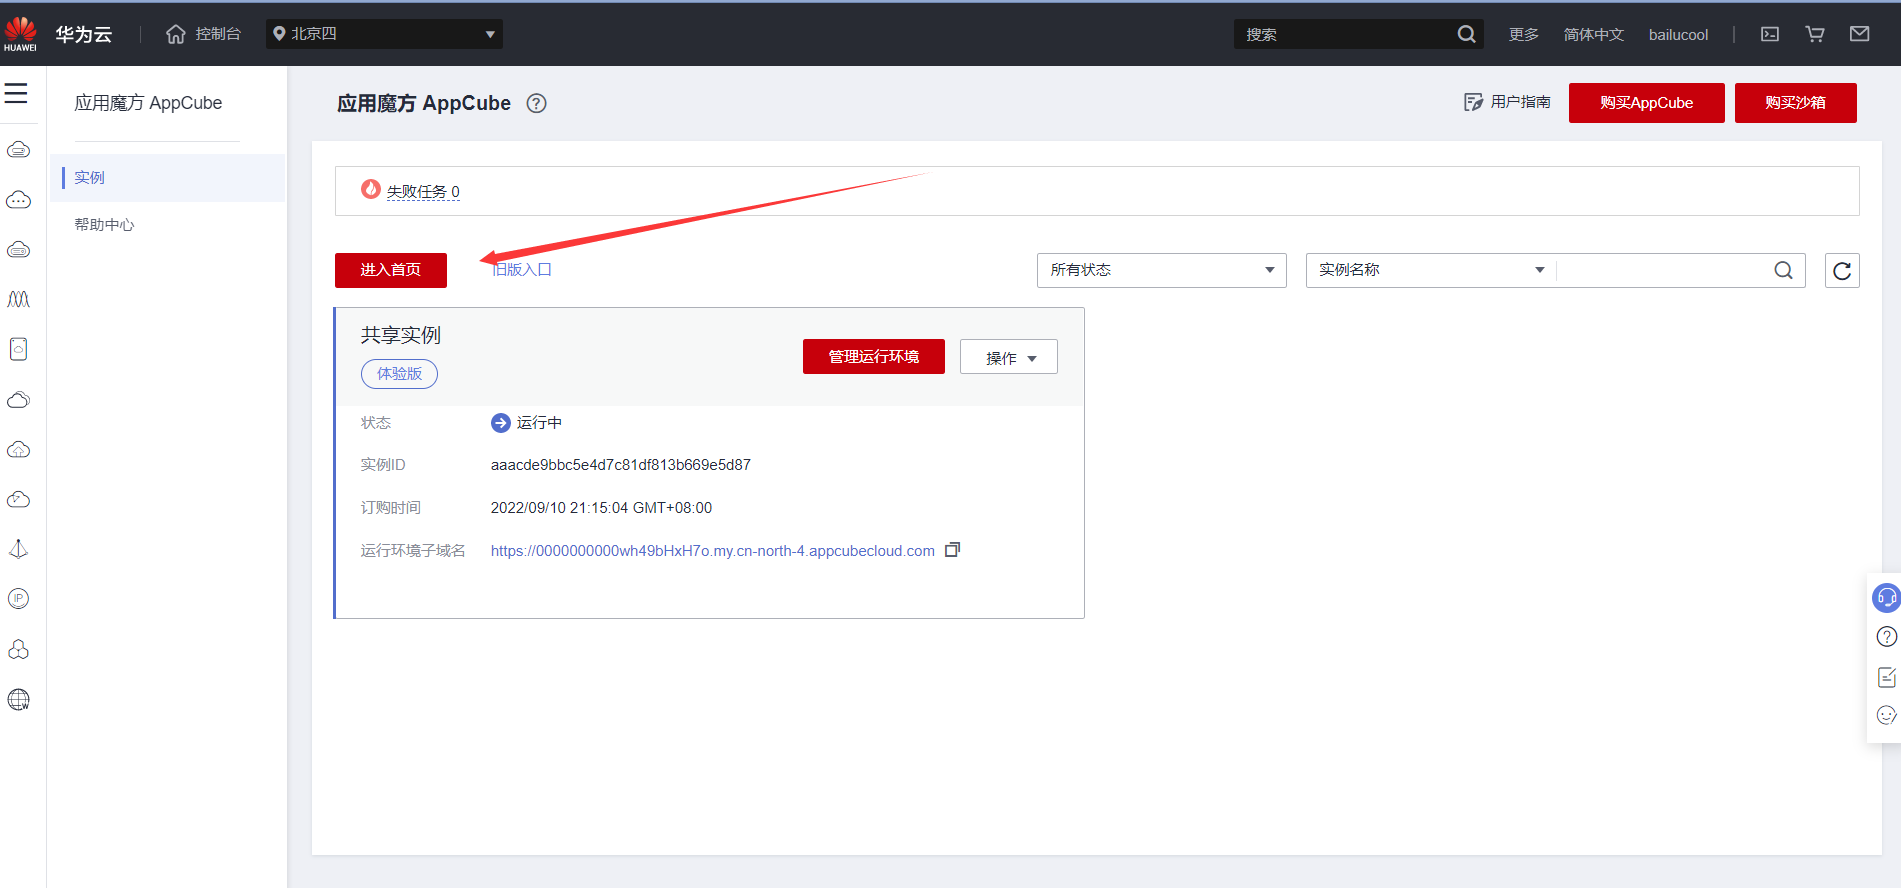Click the 共享实例 card title
This screenshot has width=1901, height=888.
coord(401,335)
